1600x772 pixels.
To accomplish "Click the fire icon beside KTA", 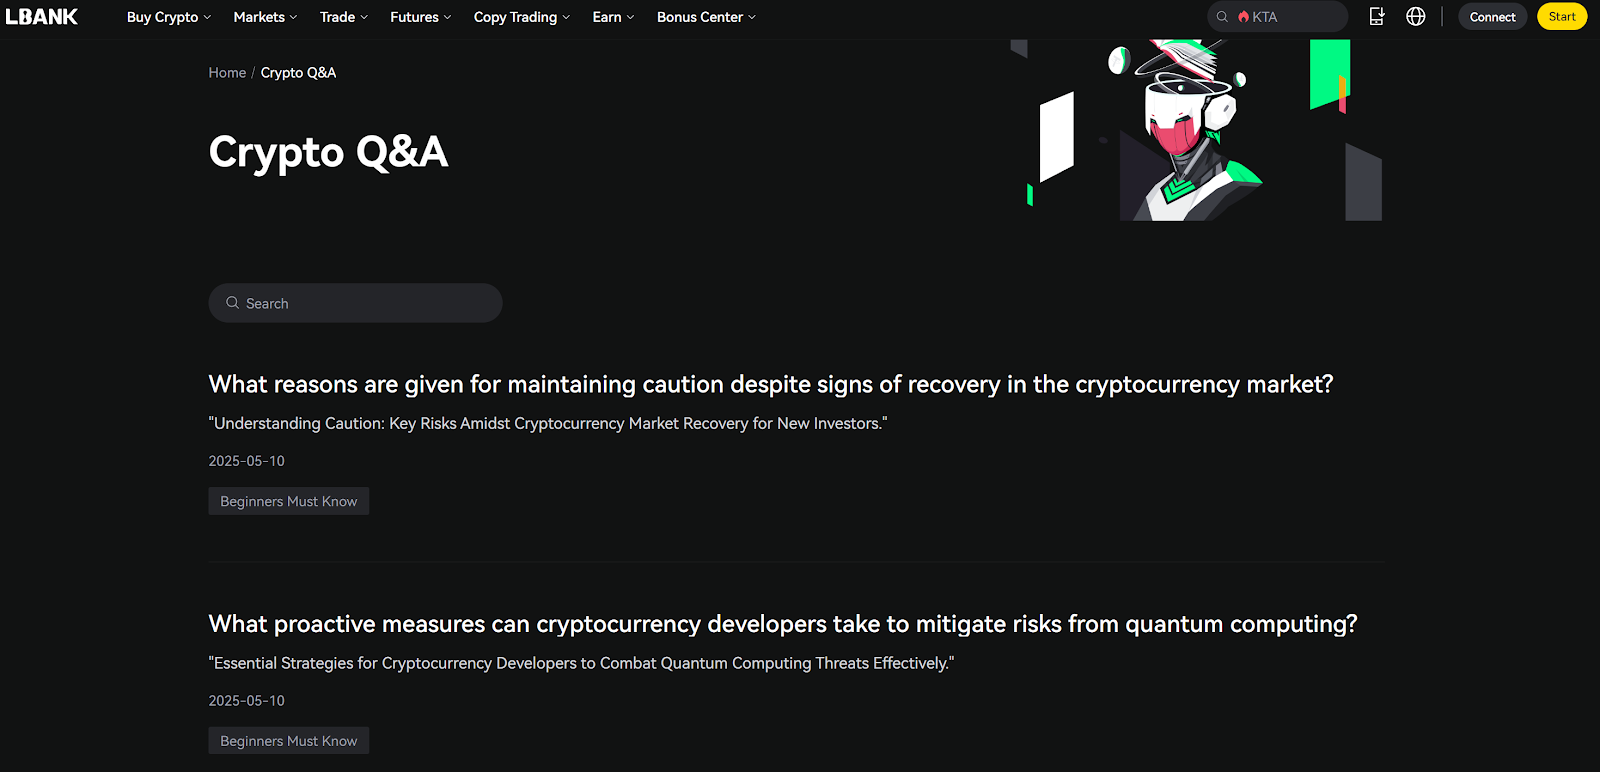I will click(x=1243, y=17).
